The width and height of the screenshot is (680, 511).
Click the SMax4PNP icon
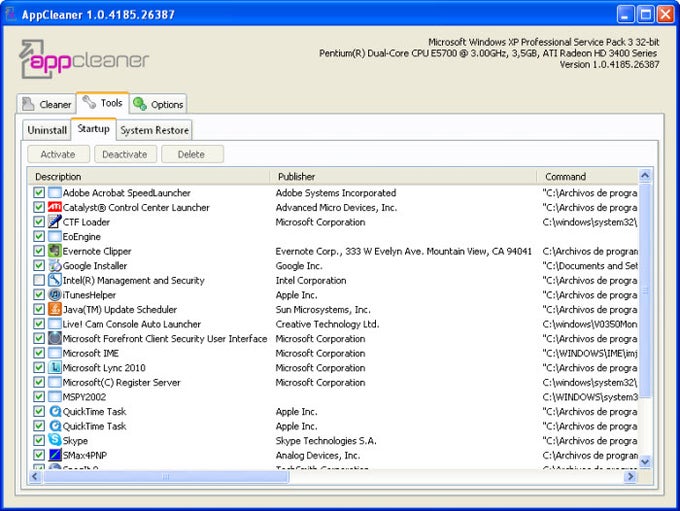pyautogui.click(x=55, y=455)
